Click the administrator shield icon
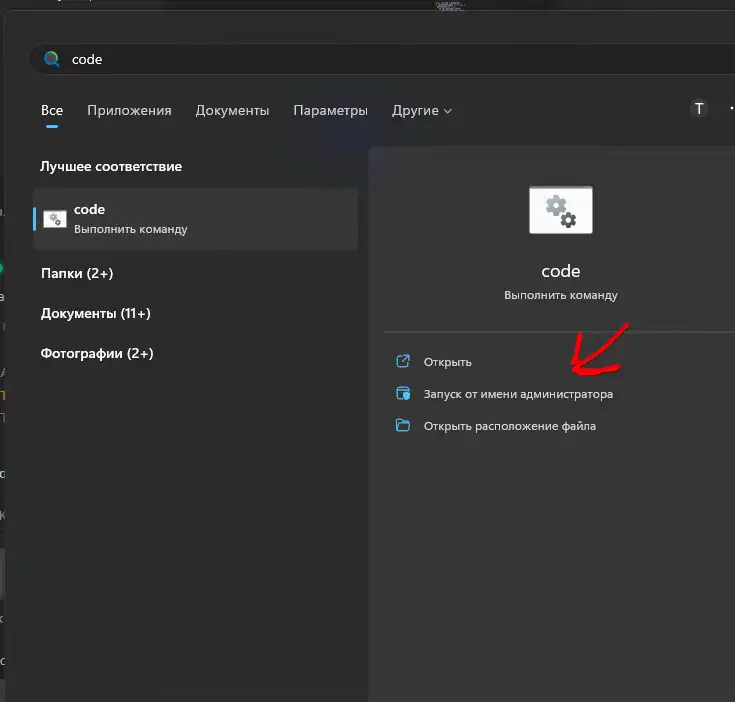The width and height of the screenshot is (735, 702). [x=403, y=393]
